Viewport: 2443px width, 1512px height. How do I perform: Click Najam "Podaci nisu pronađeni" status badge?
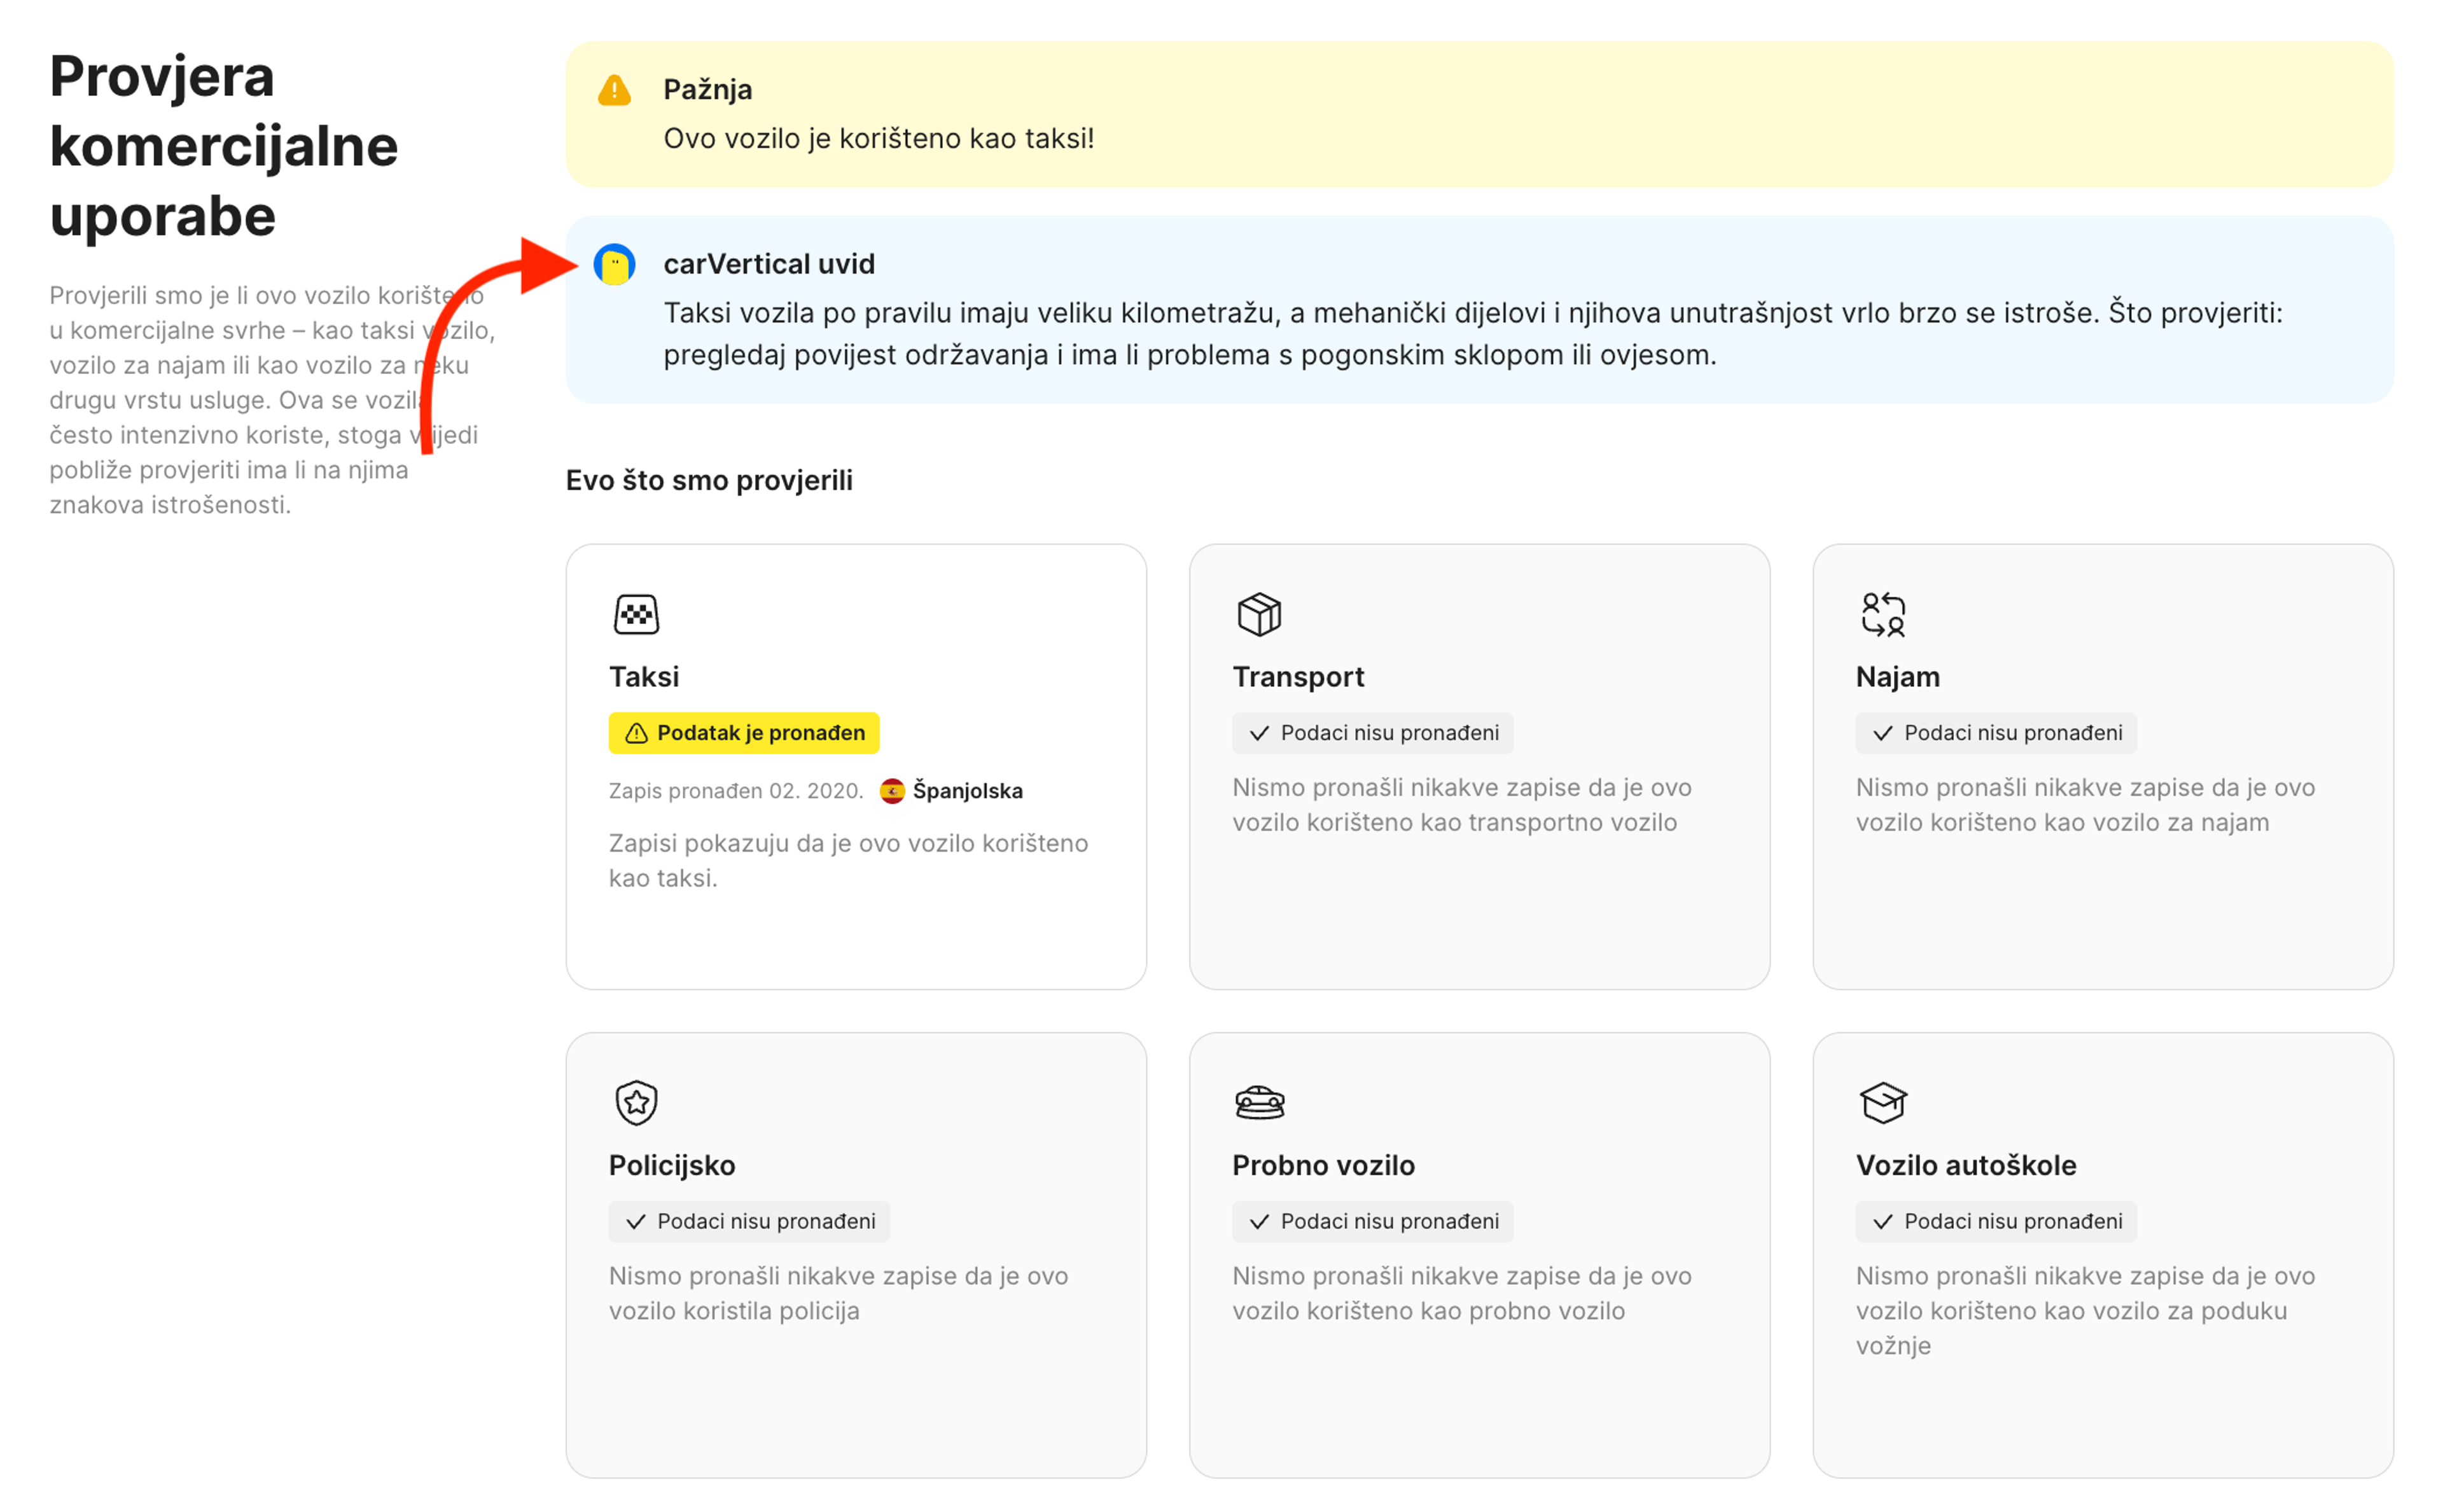pos(1995,733)
